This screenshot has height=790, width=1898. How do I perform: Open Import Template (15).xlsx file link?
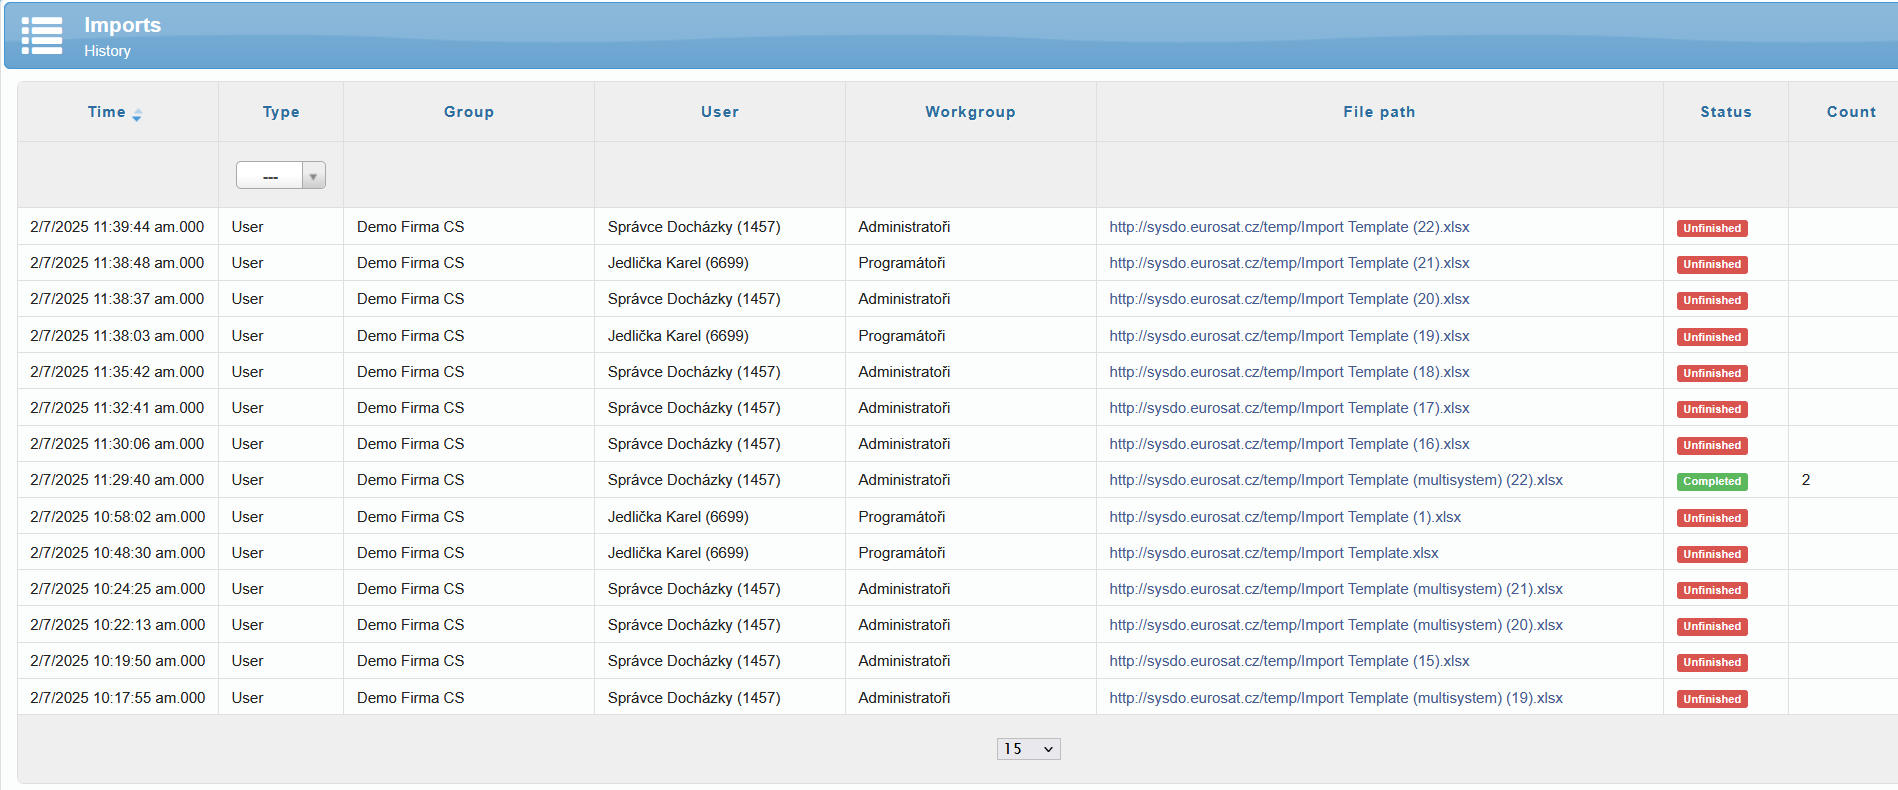click(x=1289, y=661)
